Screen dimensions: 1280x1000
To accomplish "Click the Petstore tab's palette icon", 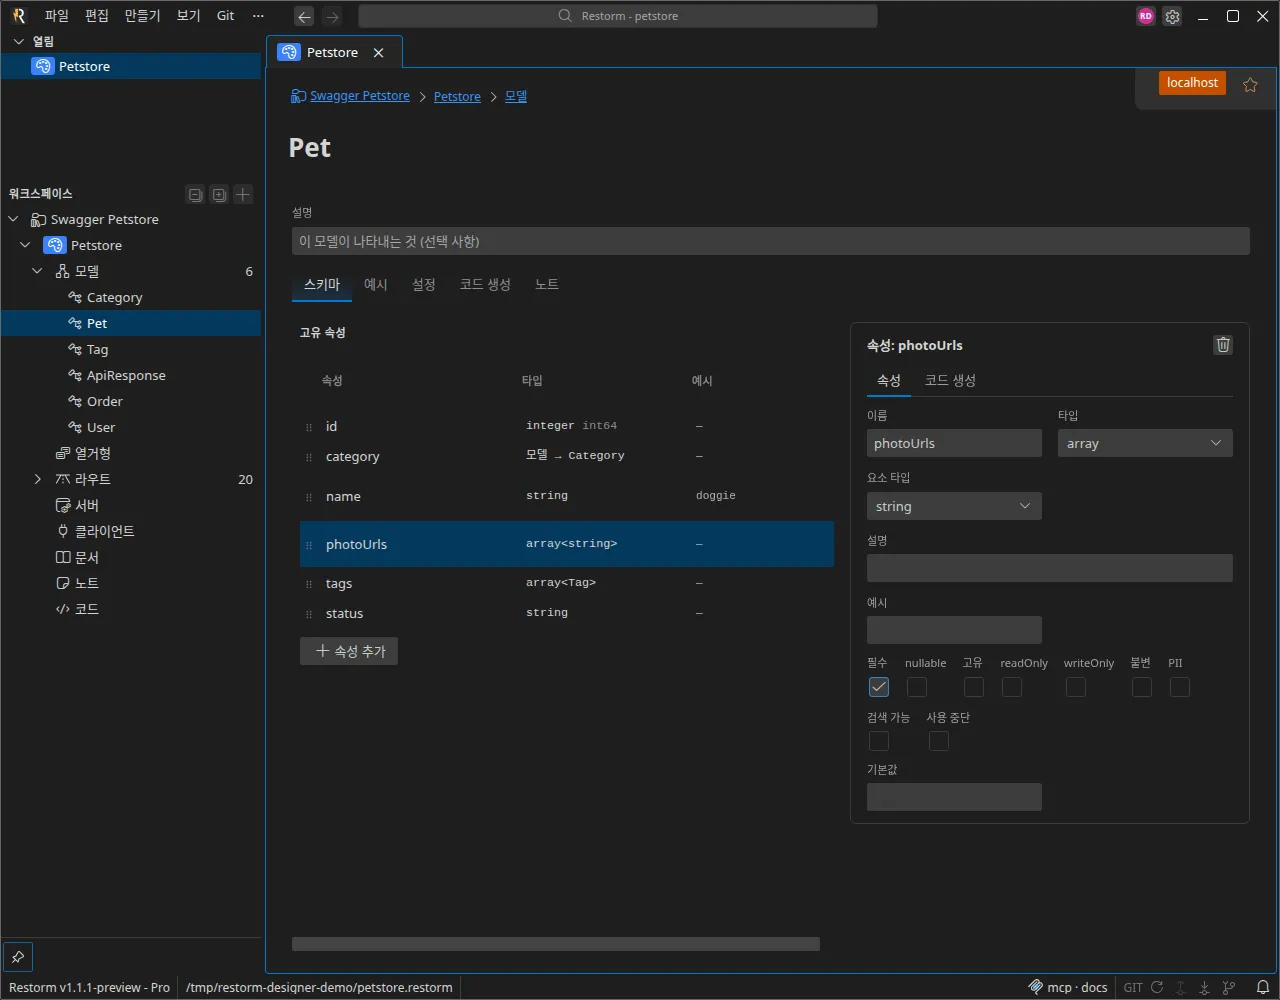I will [x=289, y=53].
